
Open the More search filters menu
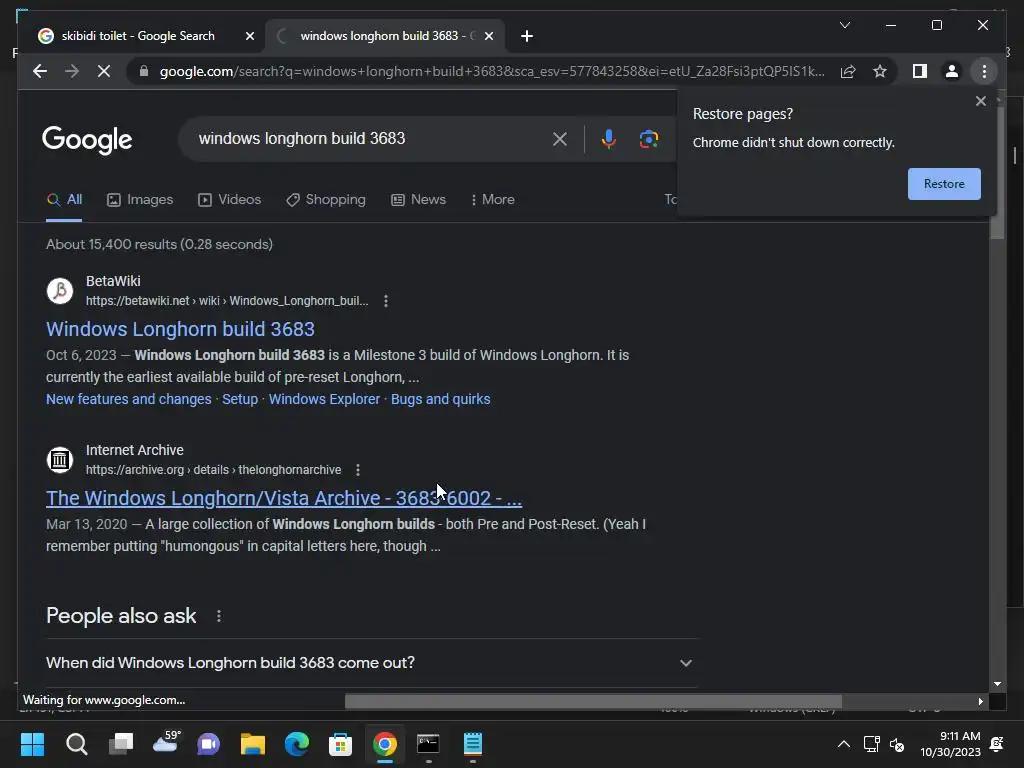point(492,199)
